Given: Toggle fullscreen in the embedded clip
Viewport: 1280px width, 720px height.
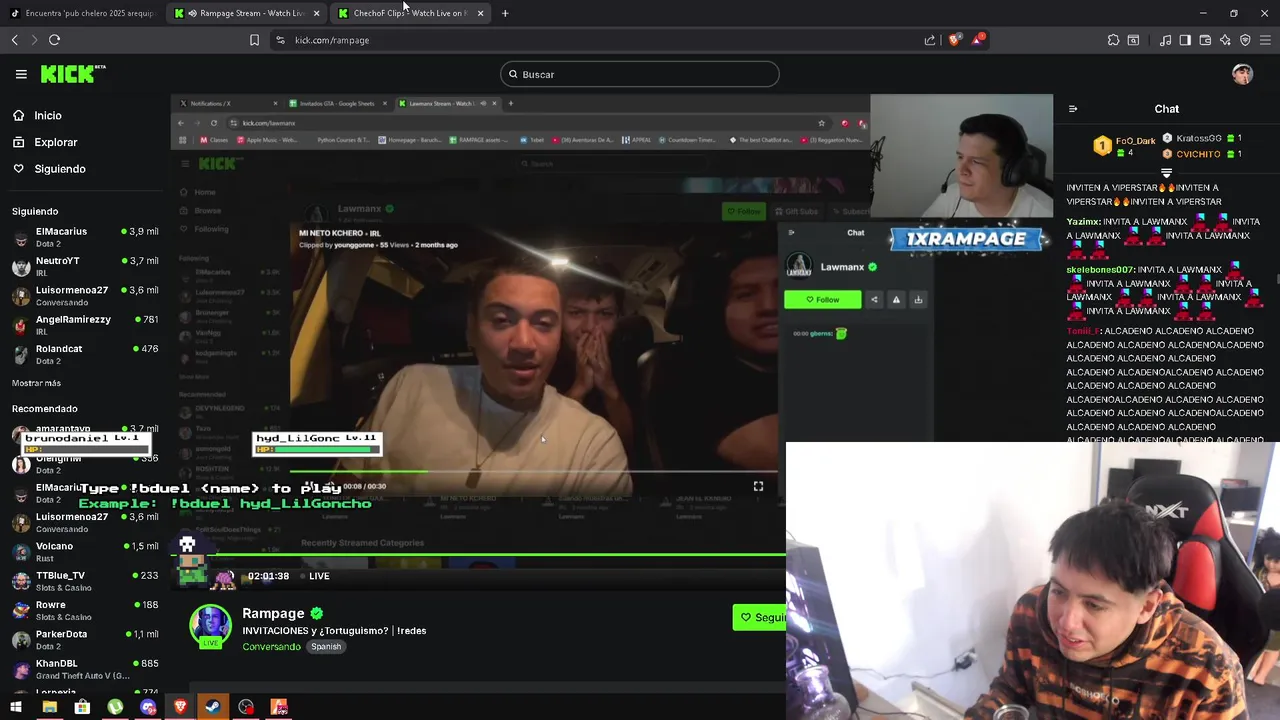Looking at the screenshot, I should point(758,486).
